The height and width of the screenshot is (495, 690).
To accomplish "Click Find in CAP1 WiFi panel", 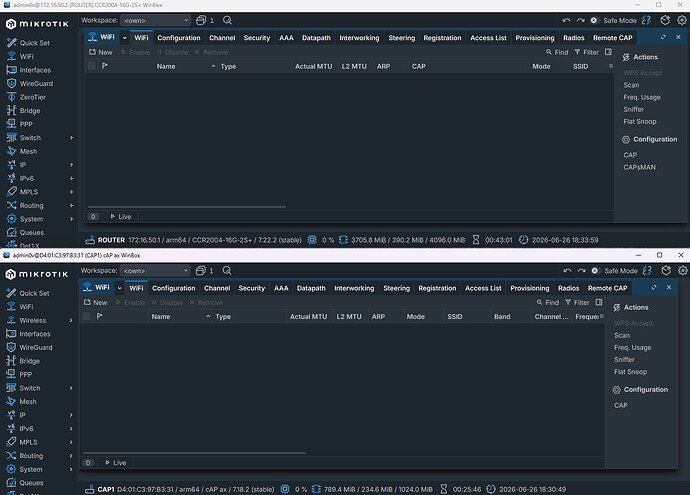I will click(547, 302).
